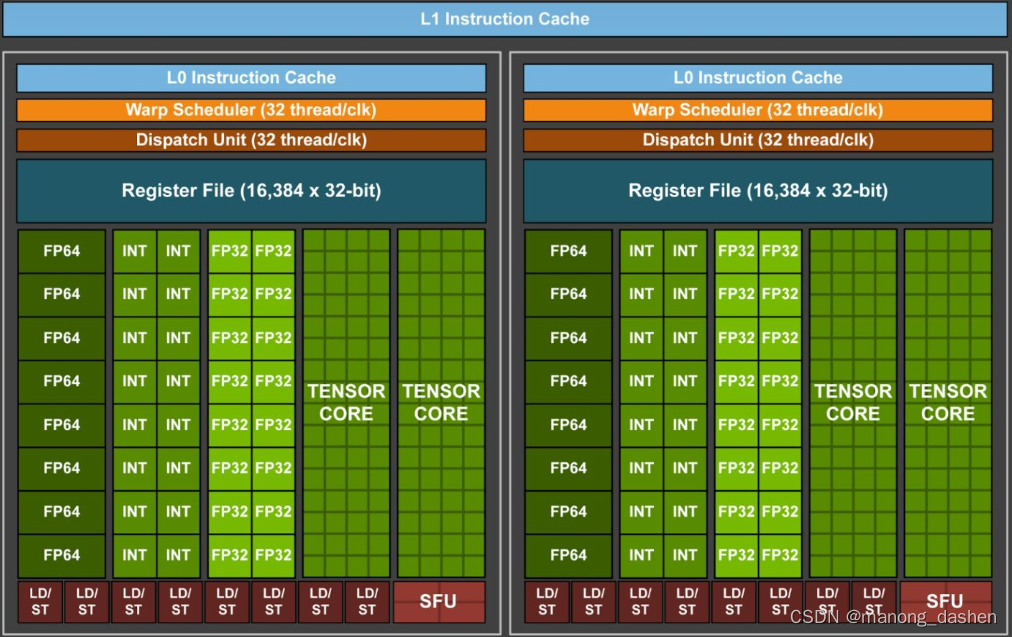Click Warp Scheduler bar in right partition

[758, 110]
